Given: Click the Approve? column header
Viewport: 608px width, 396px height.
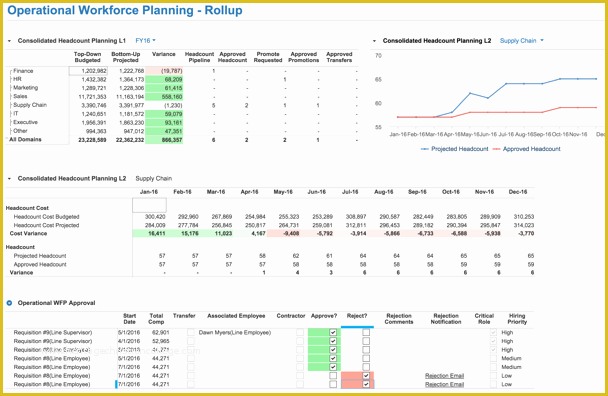Looking at the screenshot, I should [324, 316].
